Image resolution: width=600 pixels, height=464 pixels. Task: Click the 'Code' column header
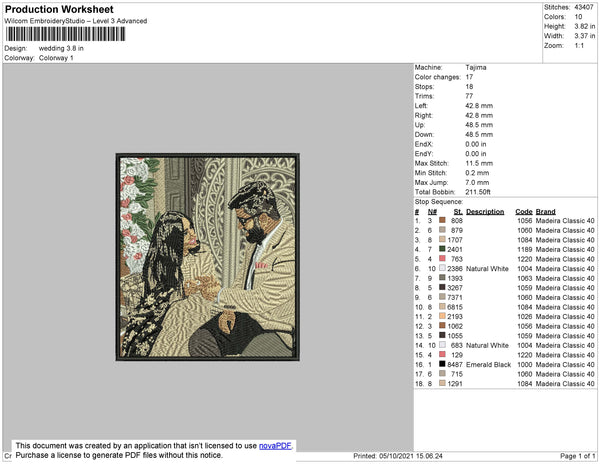[x=524, y=212]
